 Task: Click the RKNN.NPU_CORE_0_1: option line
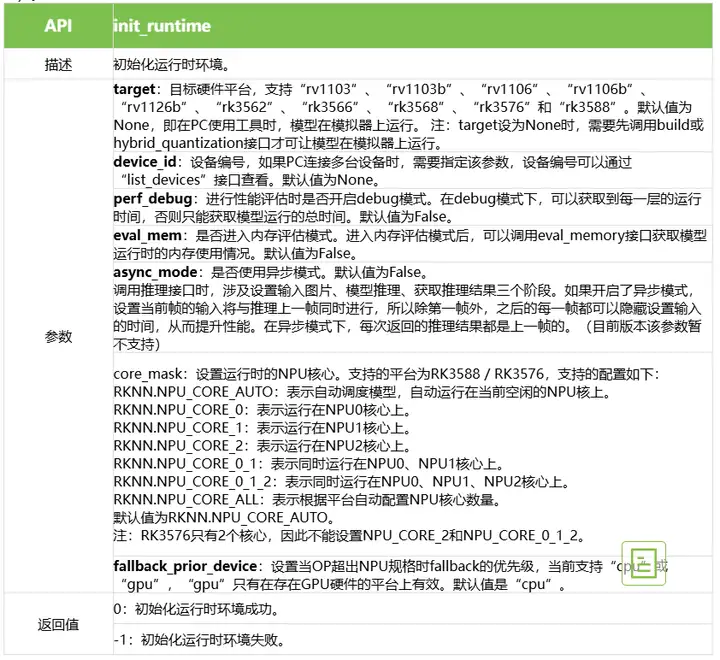point(309,464)
